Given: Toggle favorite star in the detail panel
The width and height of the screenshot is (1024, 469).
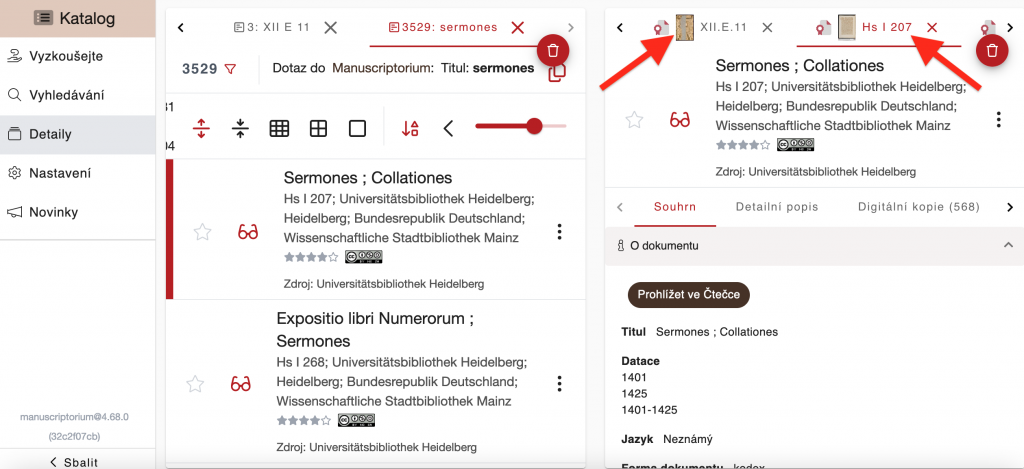Looking at the screenshot, I should [x=634, y=120].
